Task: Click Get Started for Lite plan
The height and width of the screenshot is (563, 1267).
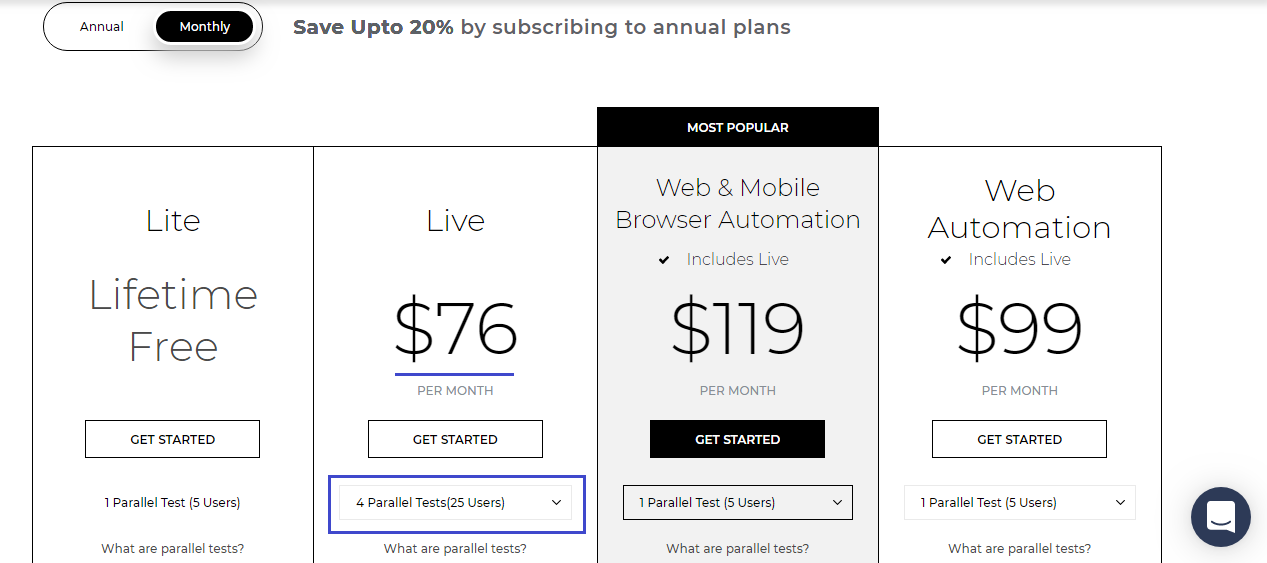Action: (172, 439)
